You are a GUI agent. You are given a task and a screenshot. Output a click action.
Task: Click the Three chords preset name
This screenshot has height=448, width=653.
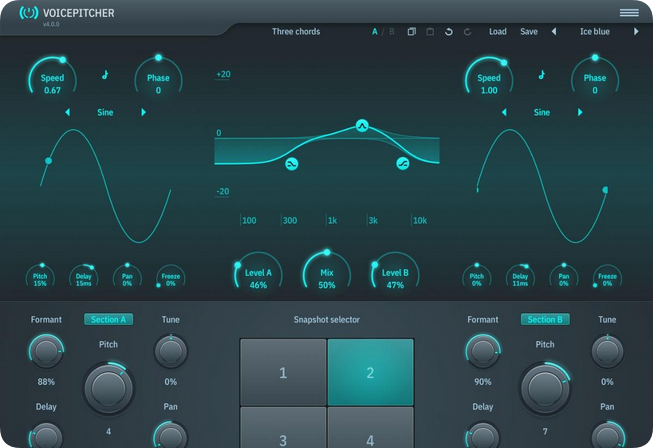pyautogui.click(x=296, y=32)
